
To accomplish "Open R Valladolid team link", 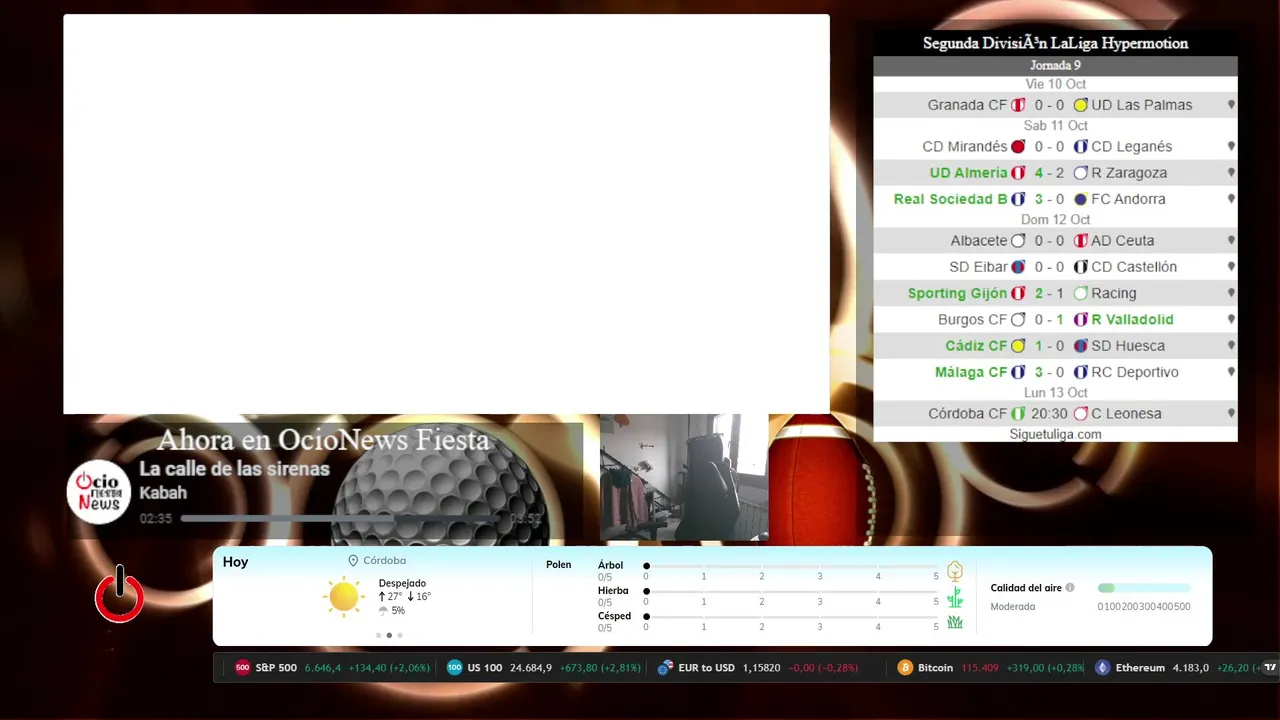I will tap(1132, 320).
